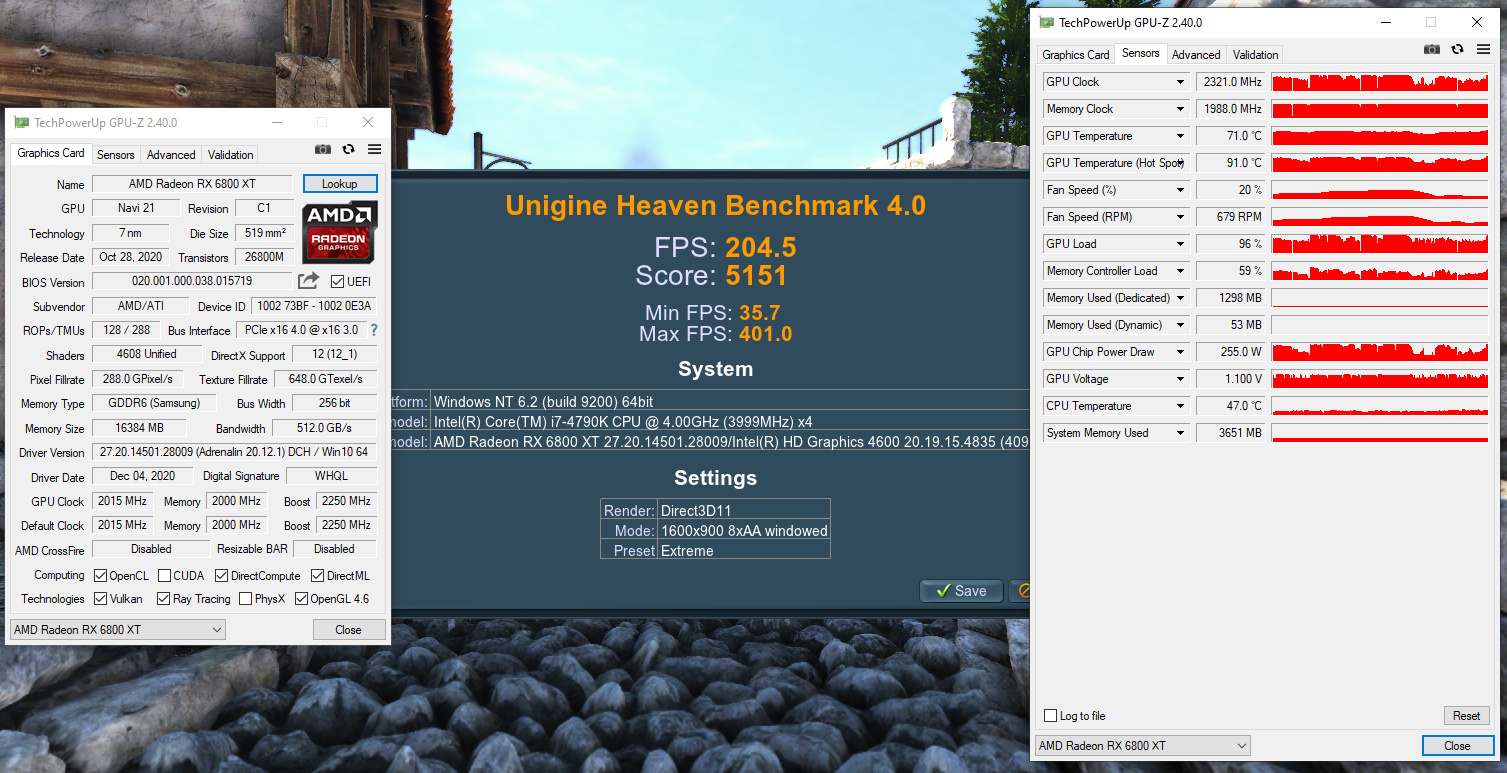The height and width of the screenshot is (773, 1507).
Task: Click the Close button in the Sensors window
Action: coord(1457,746)
